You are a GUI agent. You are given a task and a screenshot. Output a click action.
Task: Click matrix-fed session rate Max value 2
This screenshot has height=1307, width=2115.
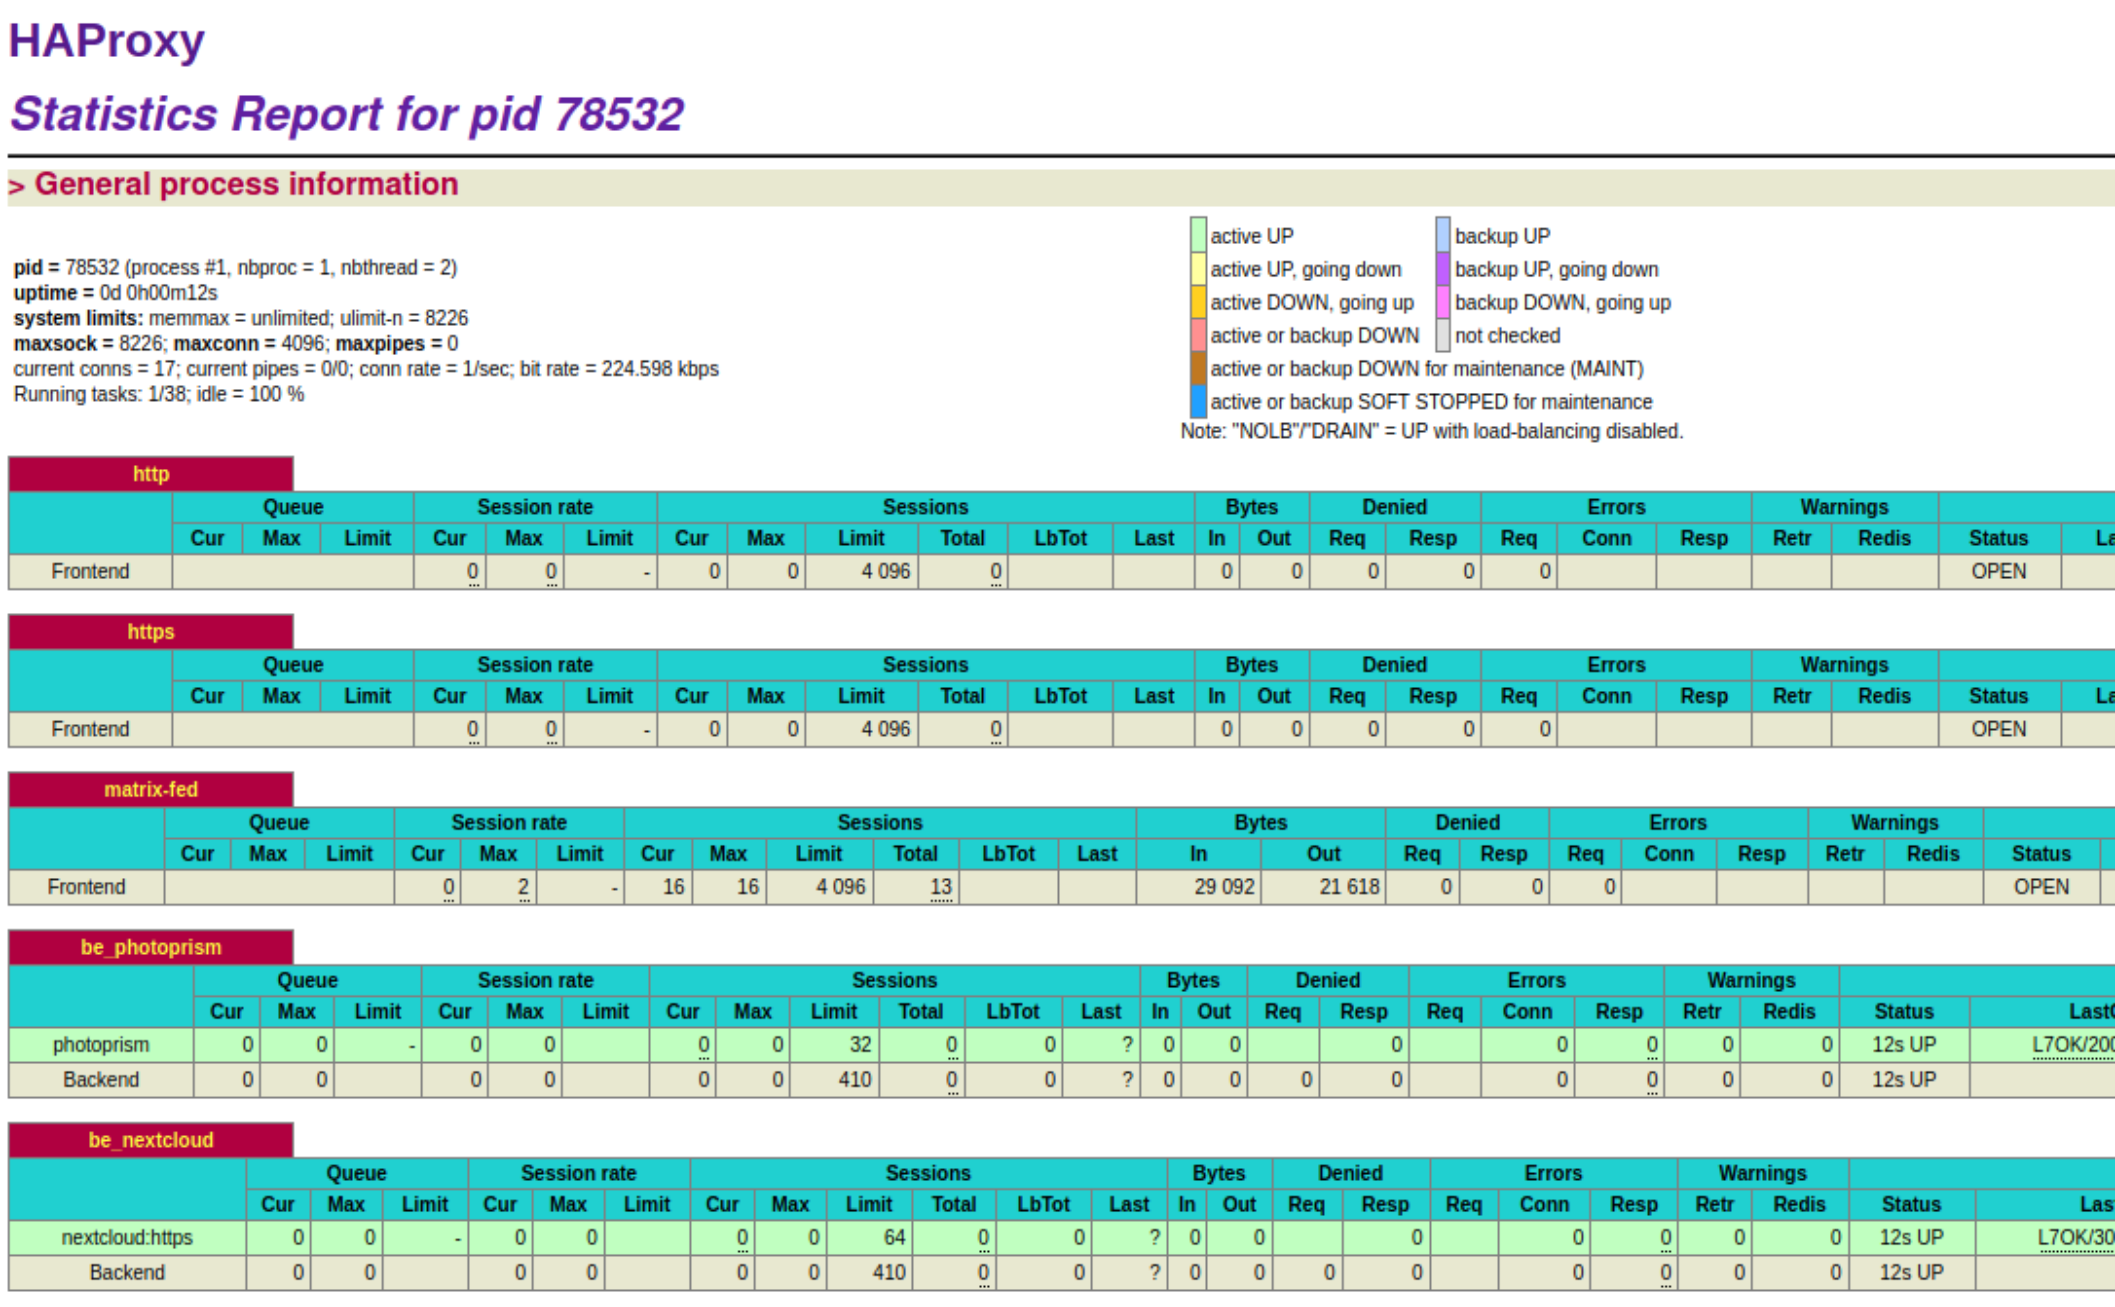[x=523, y=887]
